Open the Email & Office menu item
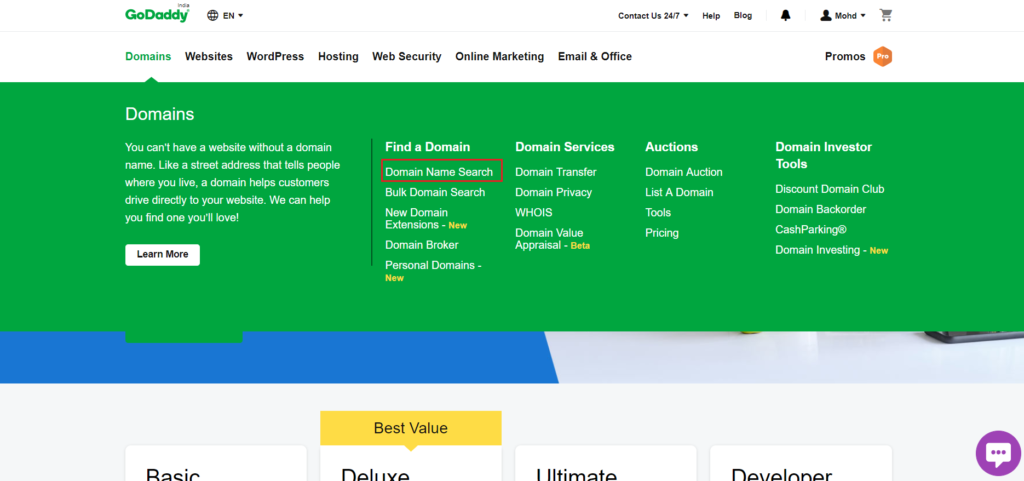 point(595,57)
